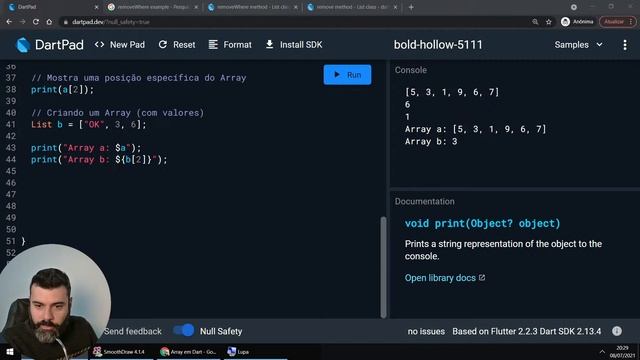Click the info icon next to SDK version

click(617, 331)
